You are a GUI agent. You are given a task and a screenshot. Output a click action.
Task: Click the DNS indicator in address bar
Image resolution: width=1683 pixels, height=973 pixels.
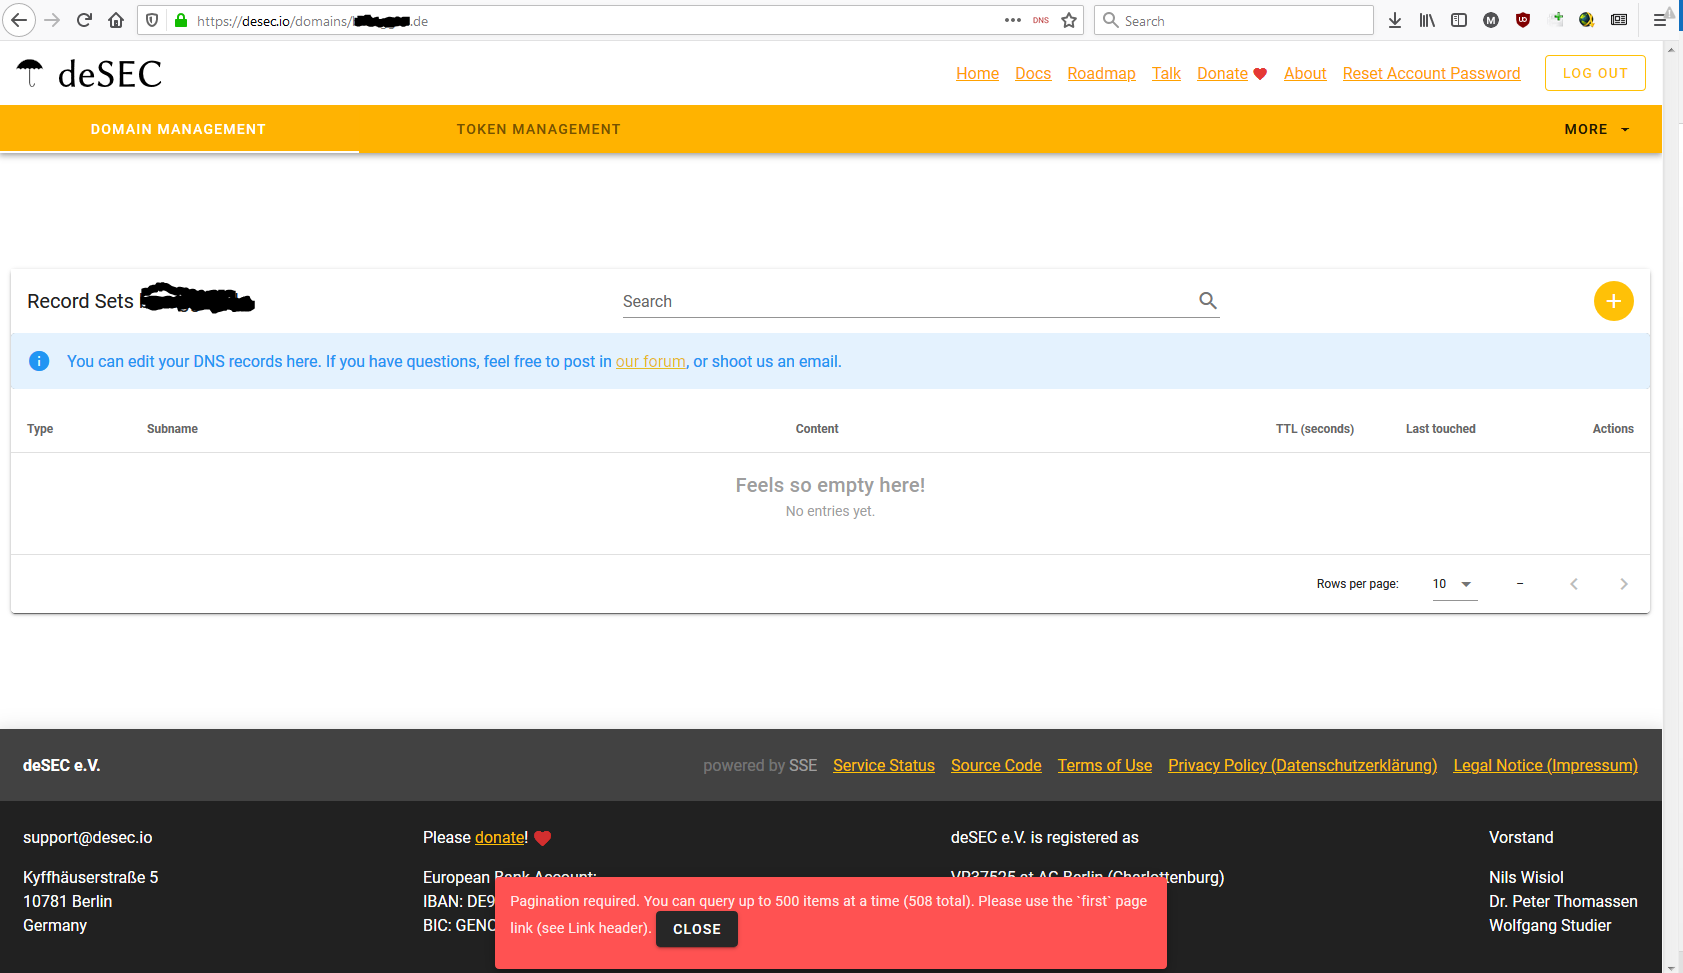tap(1041, 20)
